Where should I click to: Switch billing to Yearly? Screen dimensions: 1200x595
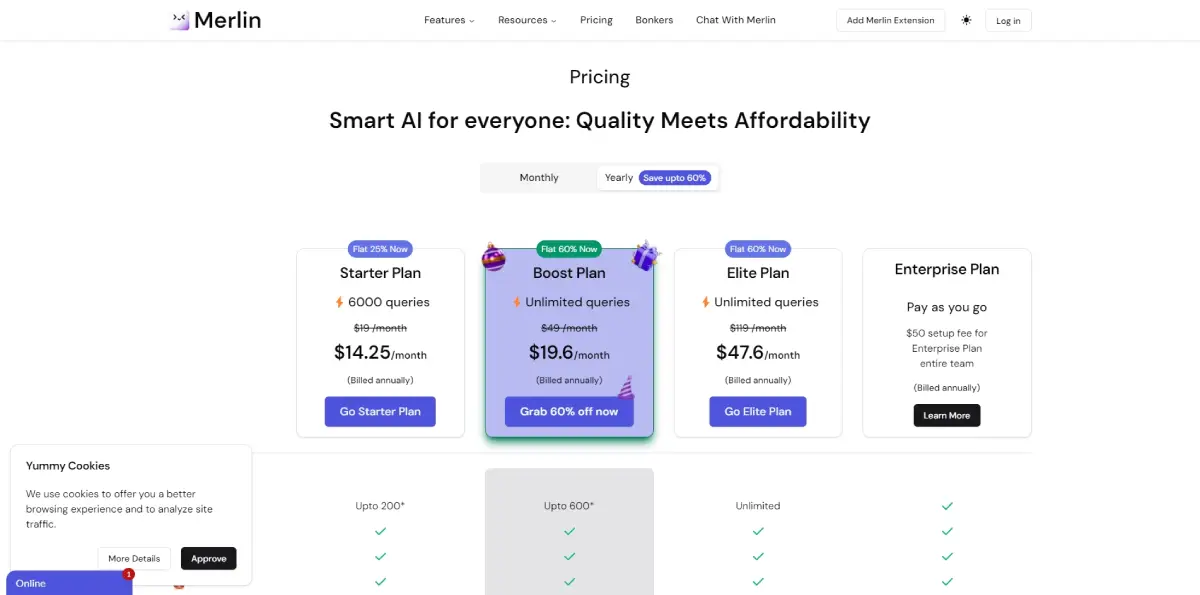pos(618,178)
